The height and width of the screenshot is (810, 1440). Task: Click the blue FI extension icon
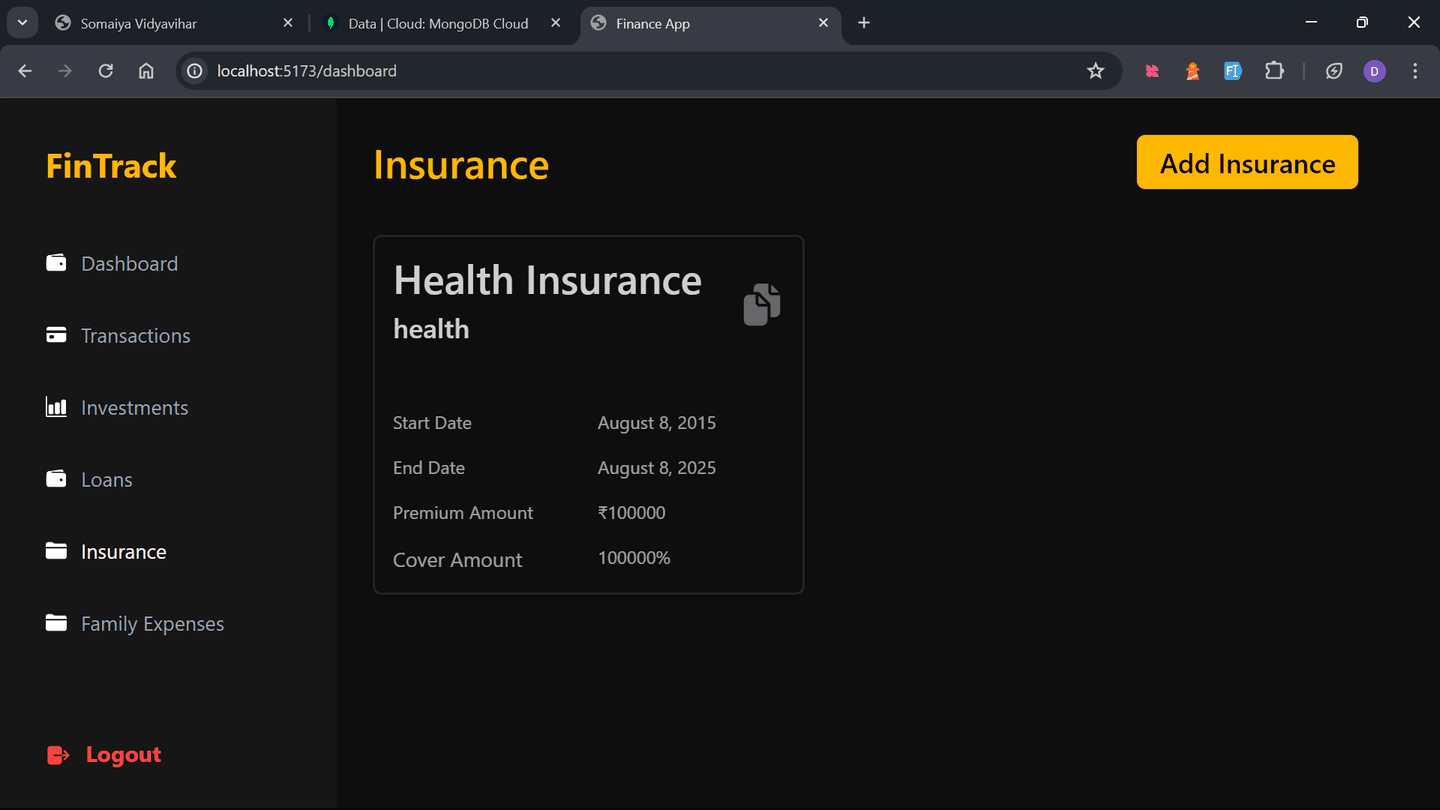click(1233, 71)
